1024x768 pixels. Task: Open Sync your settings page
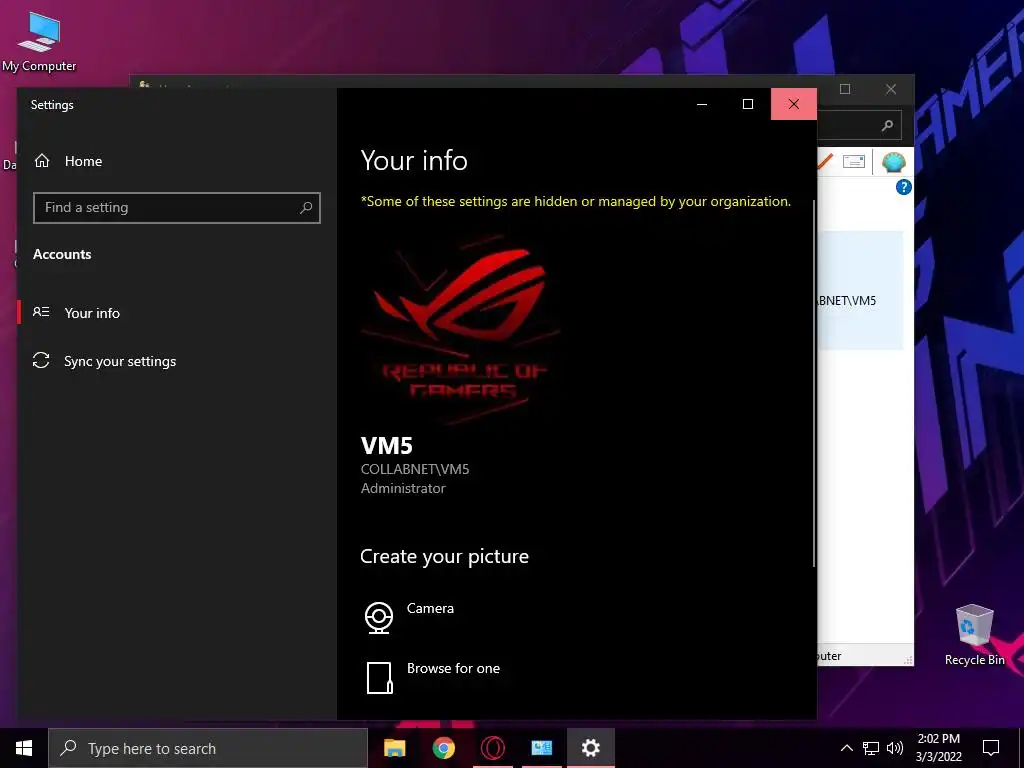120,361
